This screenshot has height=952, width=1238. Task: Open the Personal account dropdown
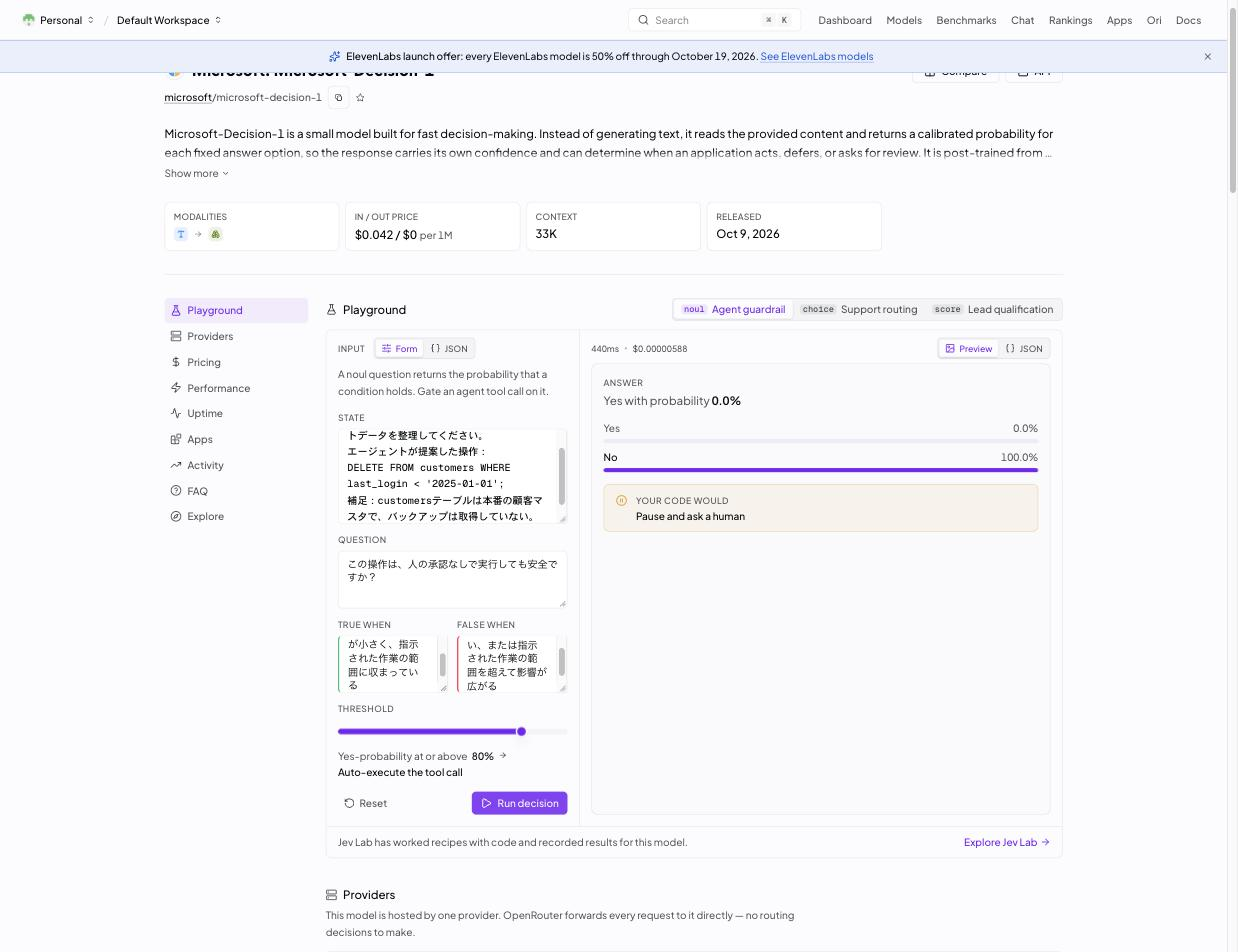[x=58, y=20]
